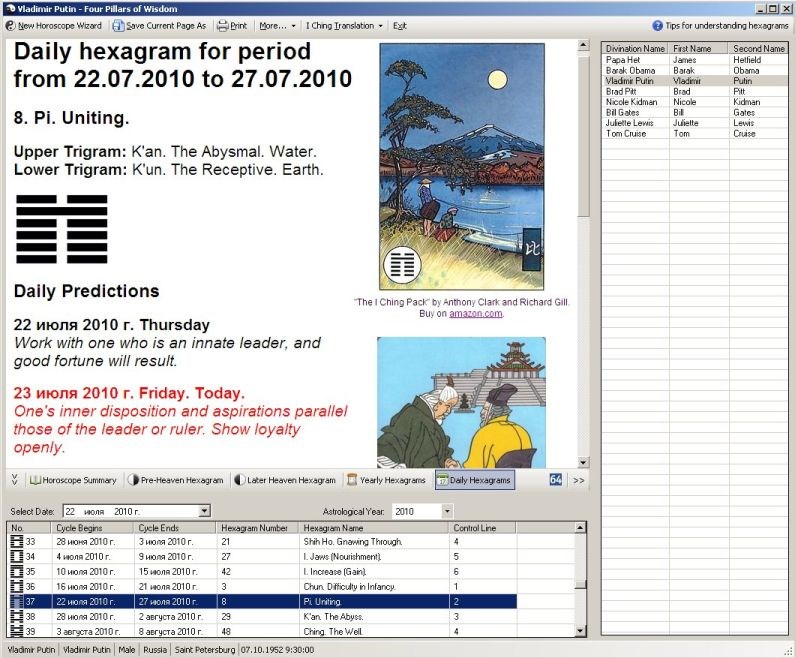Click the application icon in title bar
This screenshot has width=796, height=658.
coord(10,9)
